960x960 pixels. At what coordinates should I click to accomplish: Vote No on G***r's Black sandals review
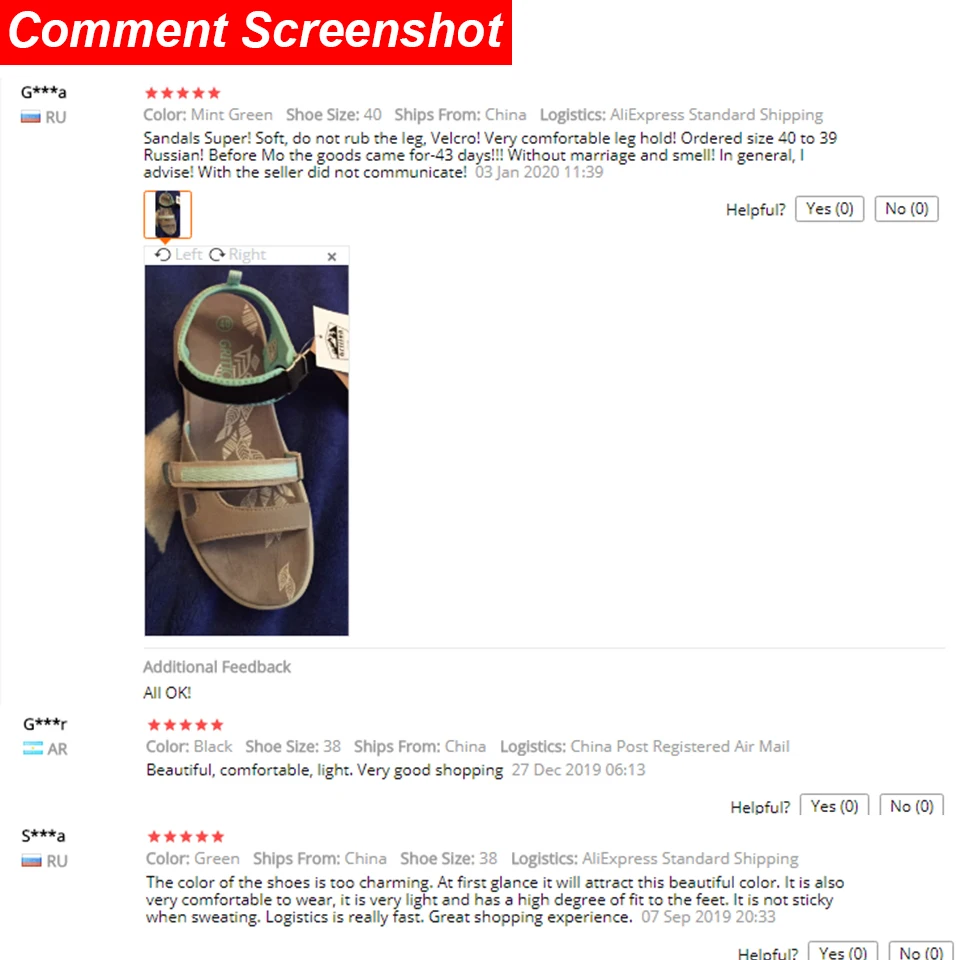coord(911,805)
